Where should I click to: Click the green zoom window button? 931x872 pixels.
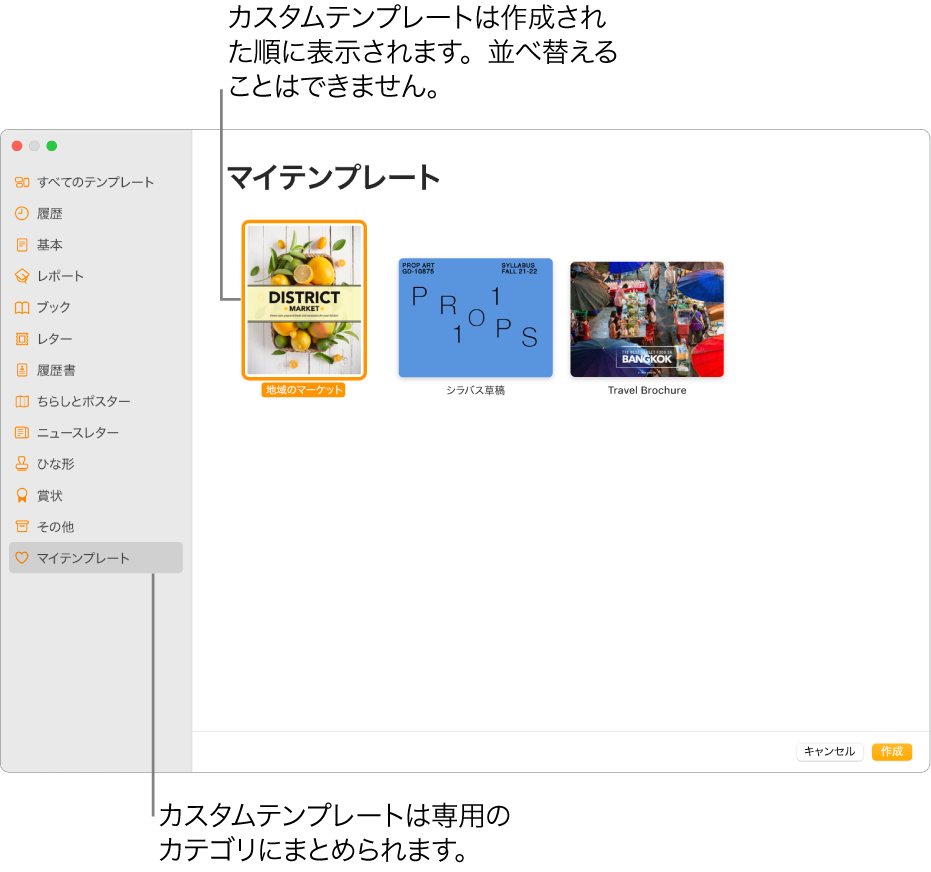click(x=52, y=146)
